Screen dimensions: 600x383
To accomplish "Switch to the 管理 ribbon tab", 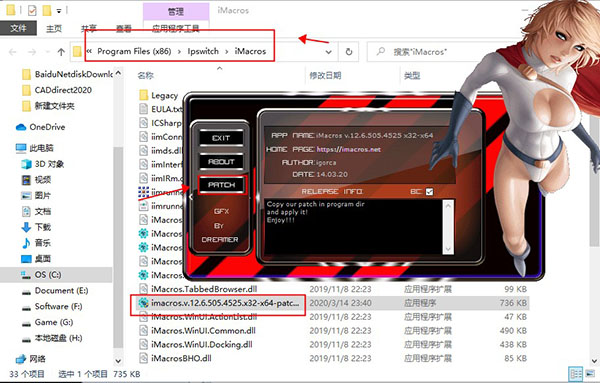I will 176,11.
